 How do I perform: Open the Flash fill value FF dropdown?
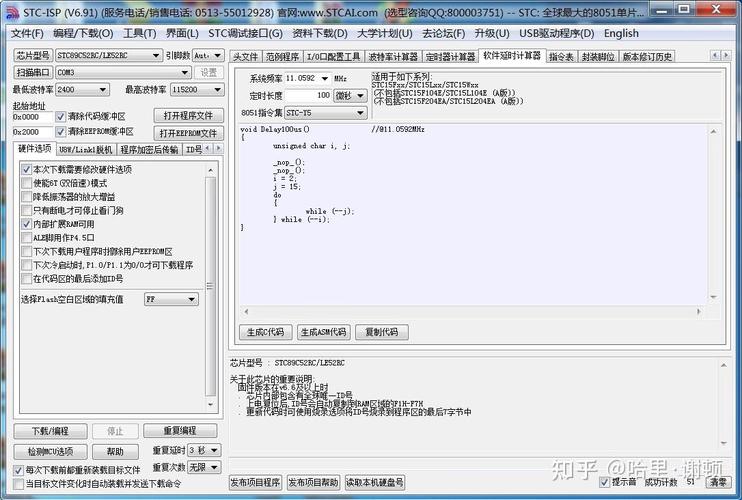point(171,299)
